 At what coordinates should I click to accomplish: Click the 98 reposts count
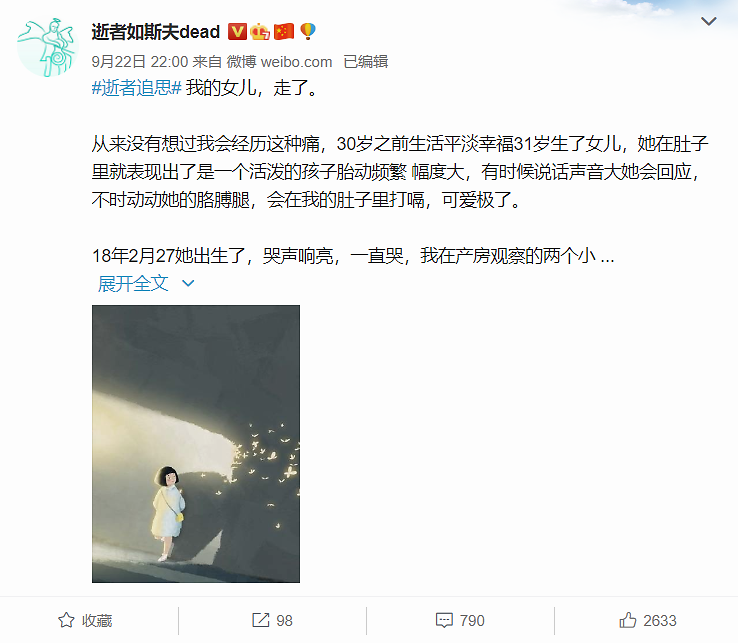click(284, 620)
